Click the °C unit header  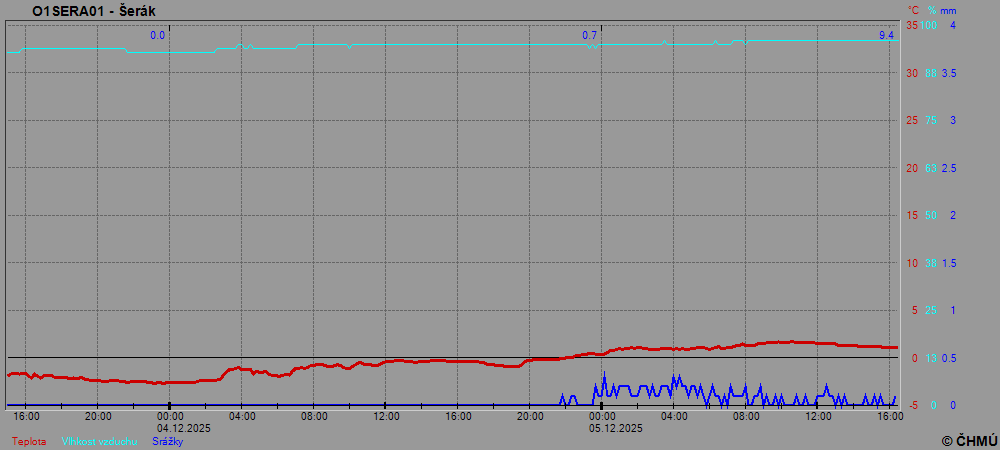912,10
